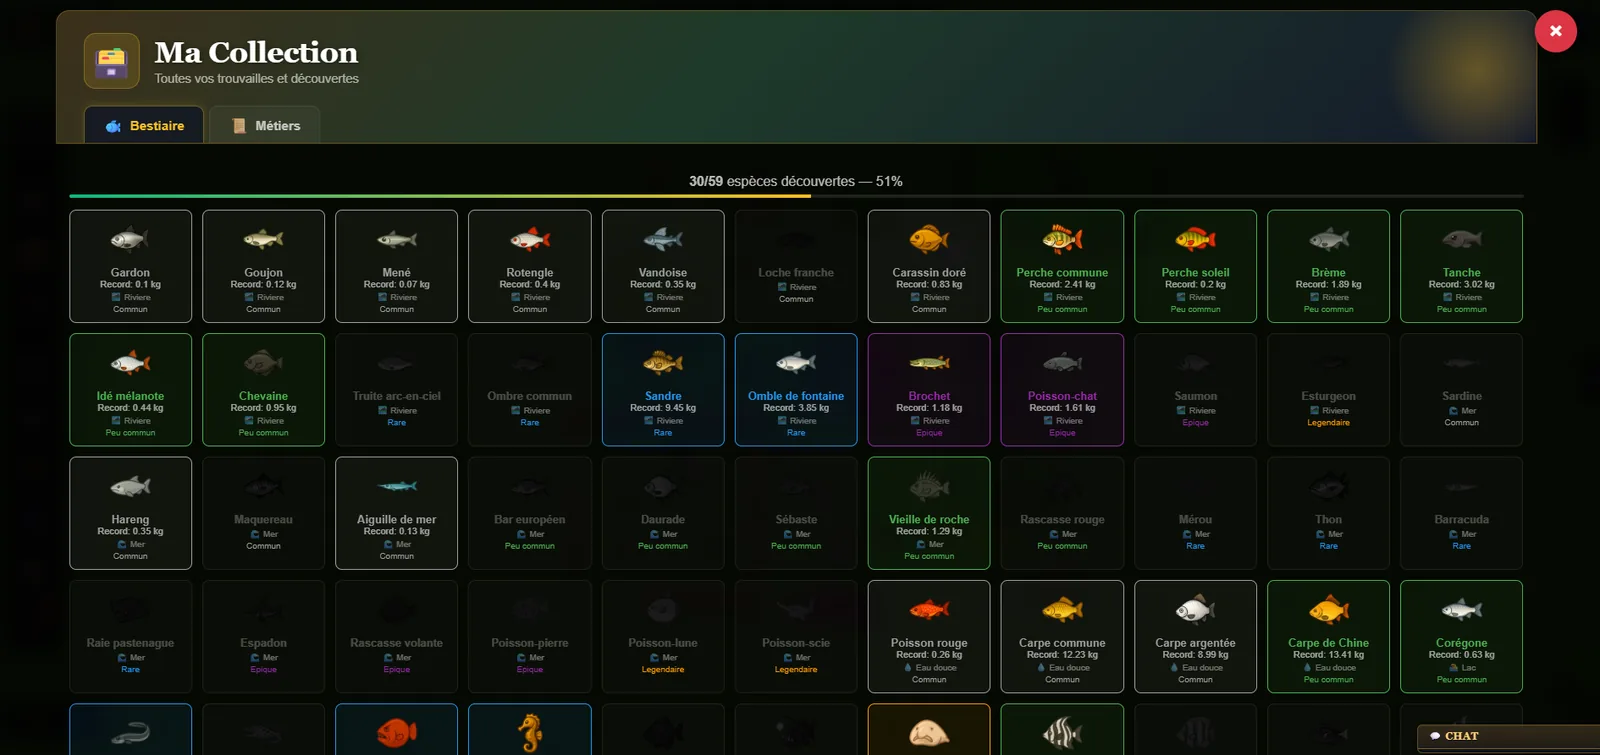Select the Daurade card name
Screen dimensions: 1600x755
[663, 520]
